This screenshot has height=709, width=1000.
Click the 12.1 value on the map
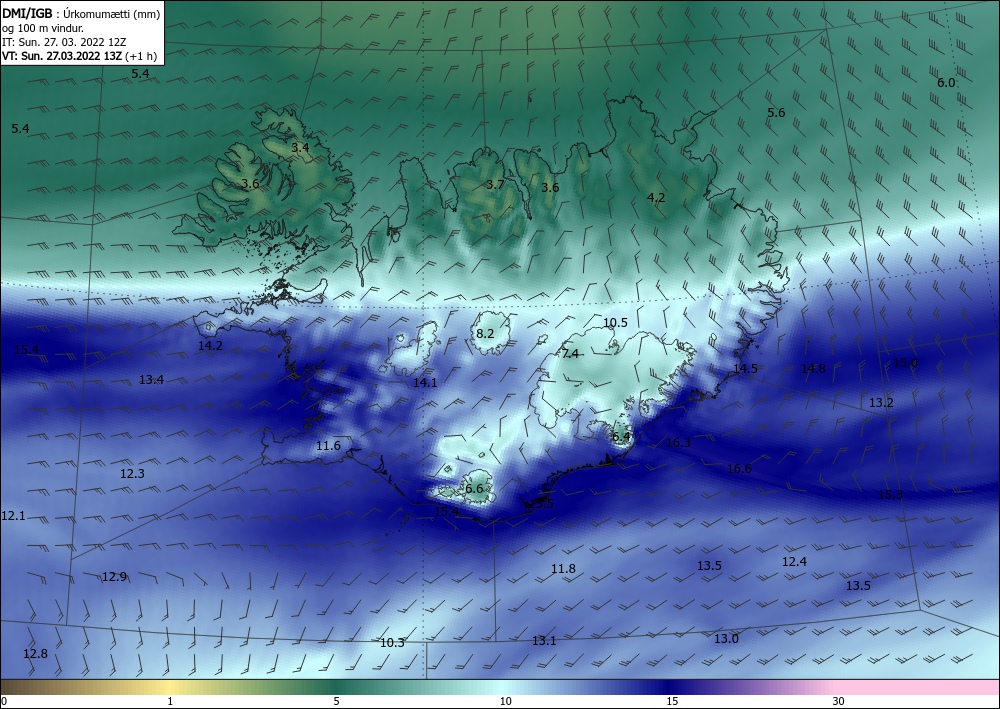[x=13, y=516]
